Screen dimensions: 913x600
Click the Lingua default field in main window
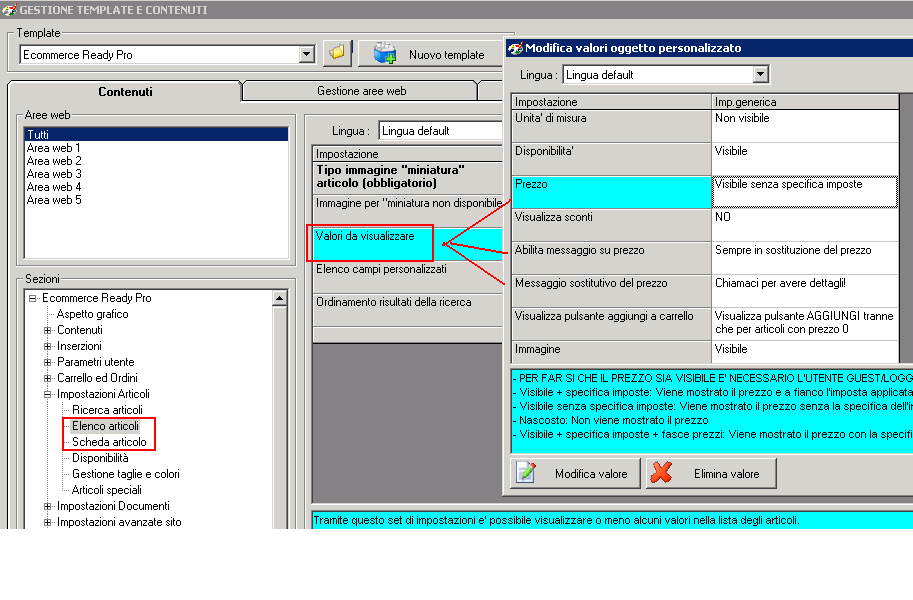point(440,131)
